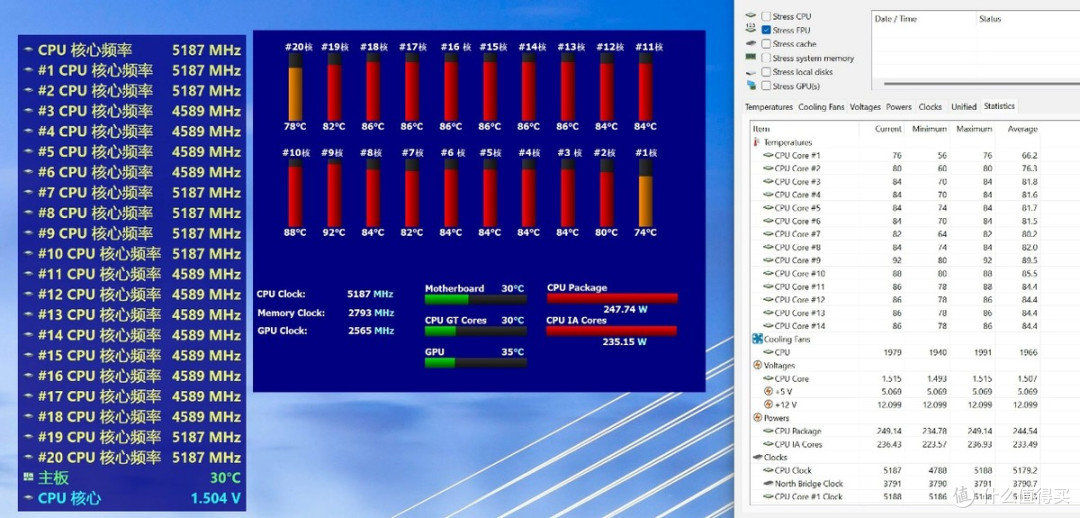Enable the Stress system memory checkbox
This screenshot has width=1080, height=518.
point(766,58)
